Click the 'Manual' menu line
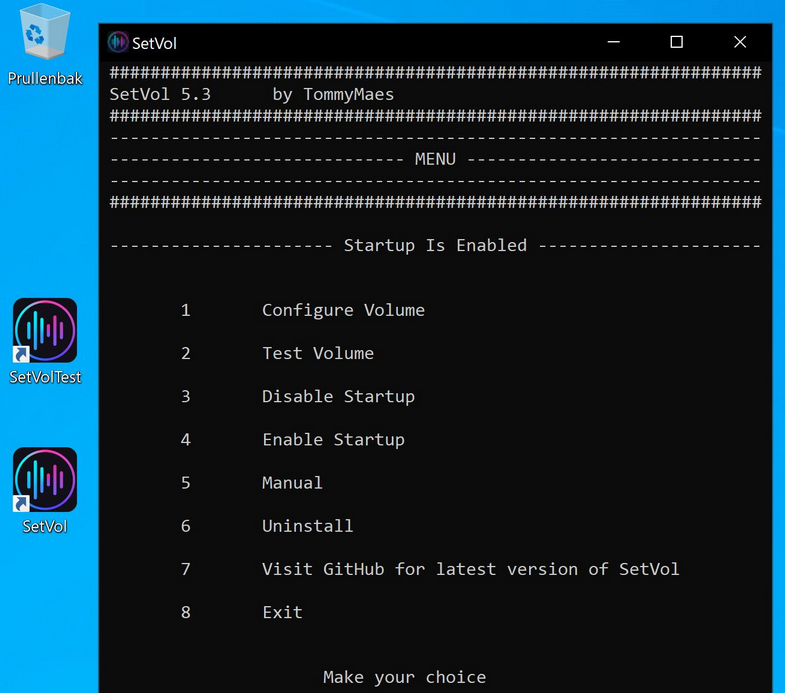Viewport: 785px width, 693px height. click(x=292, y=483)
